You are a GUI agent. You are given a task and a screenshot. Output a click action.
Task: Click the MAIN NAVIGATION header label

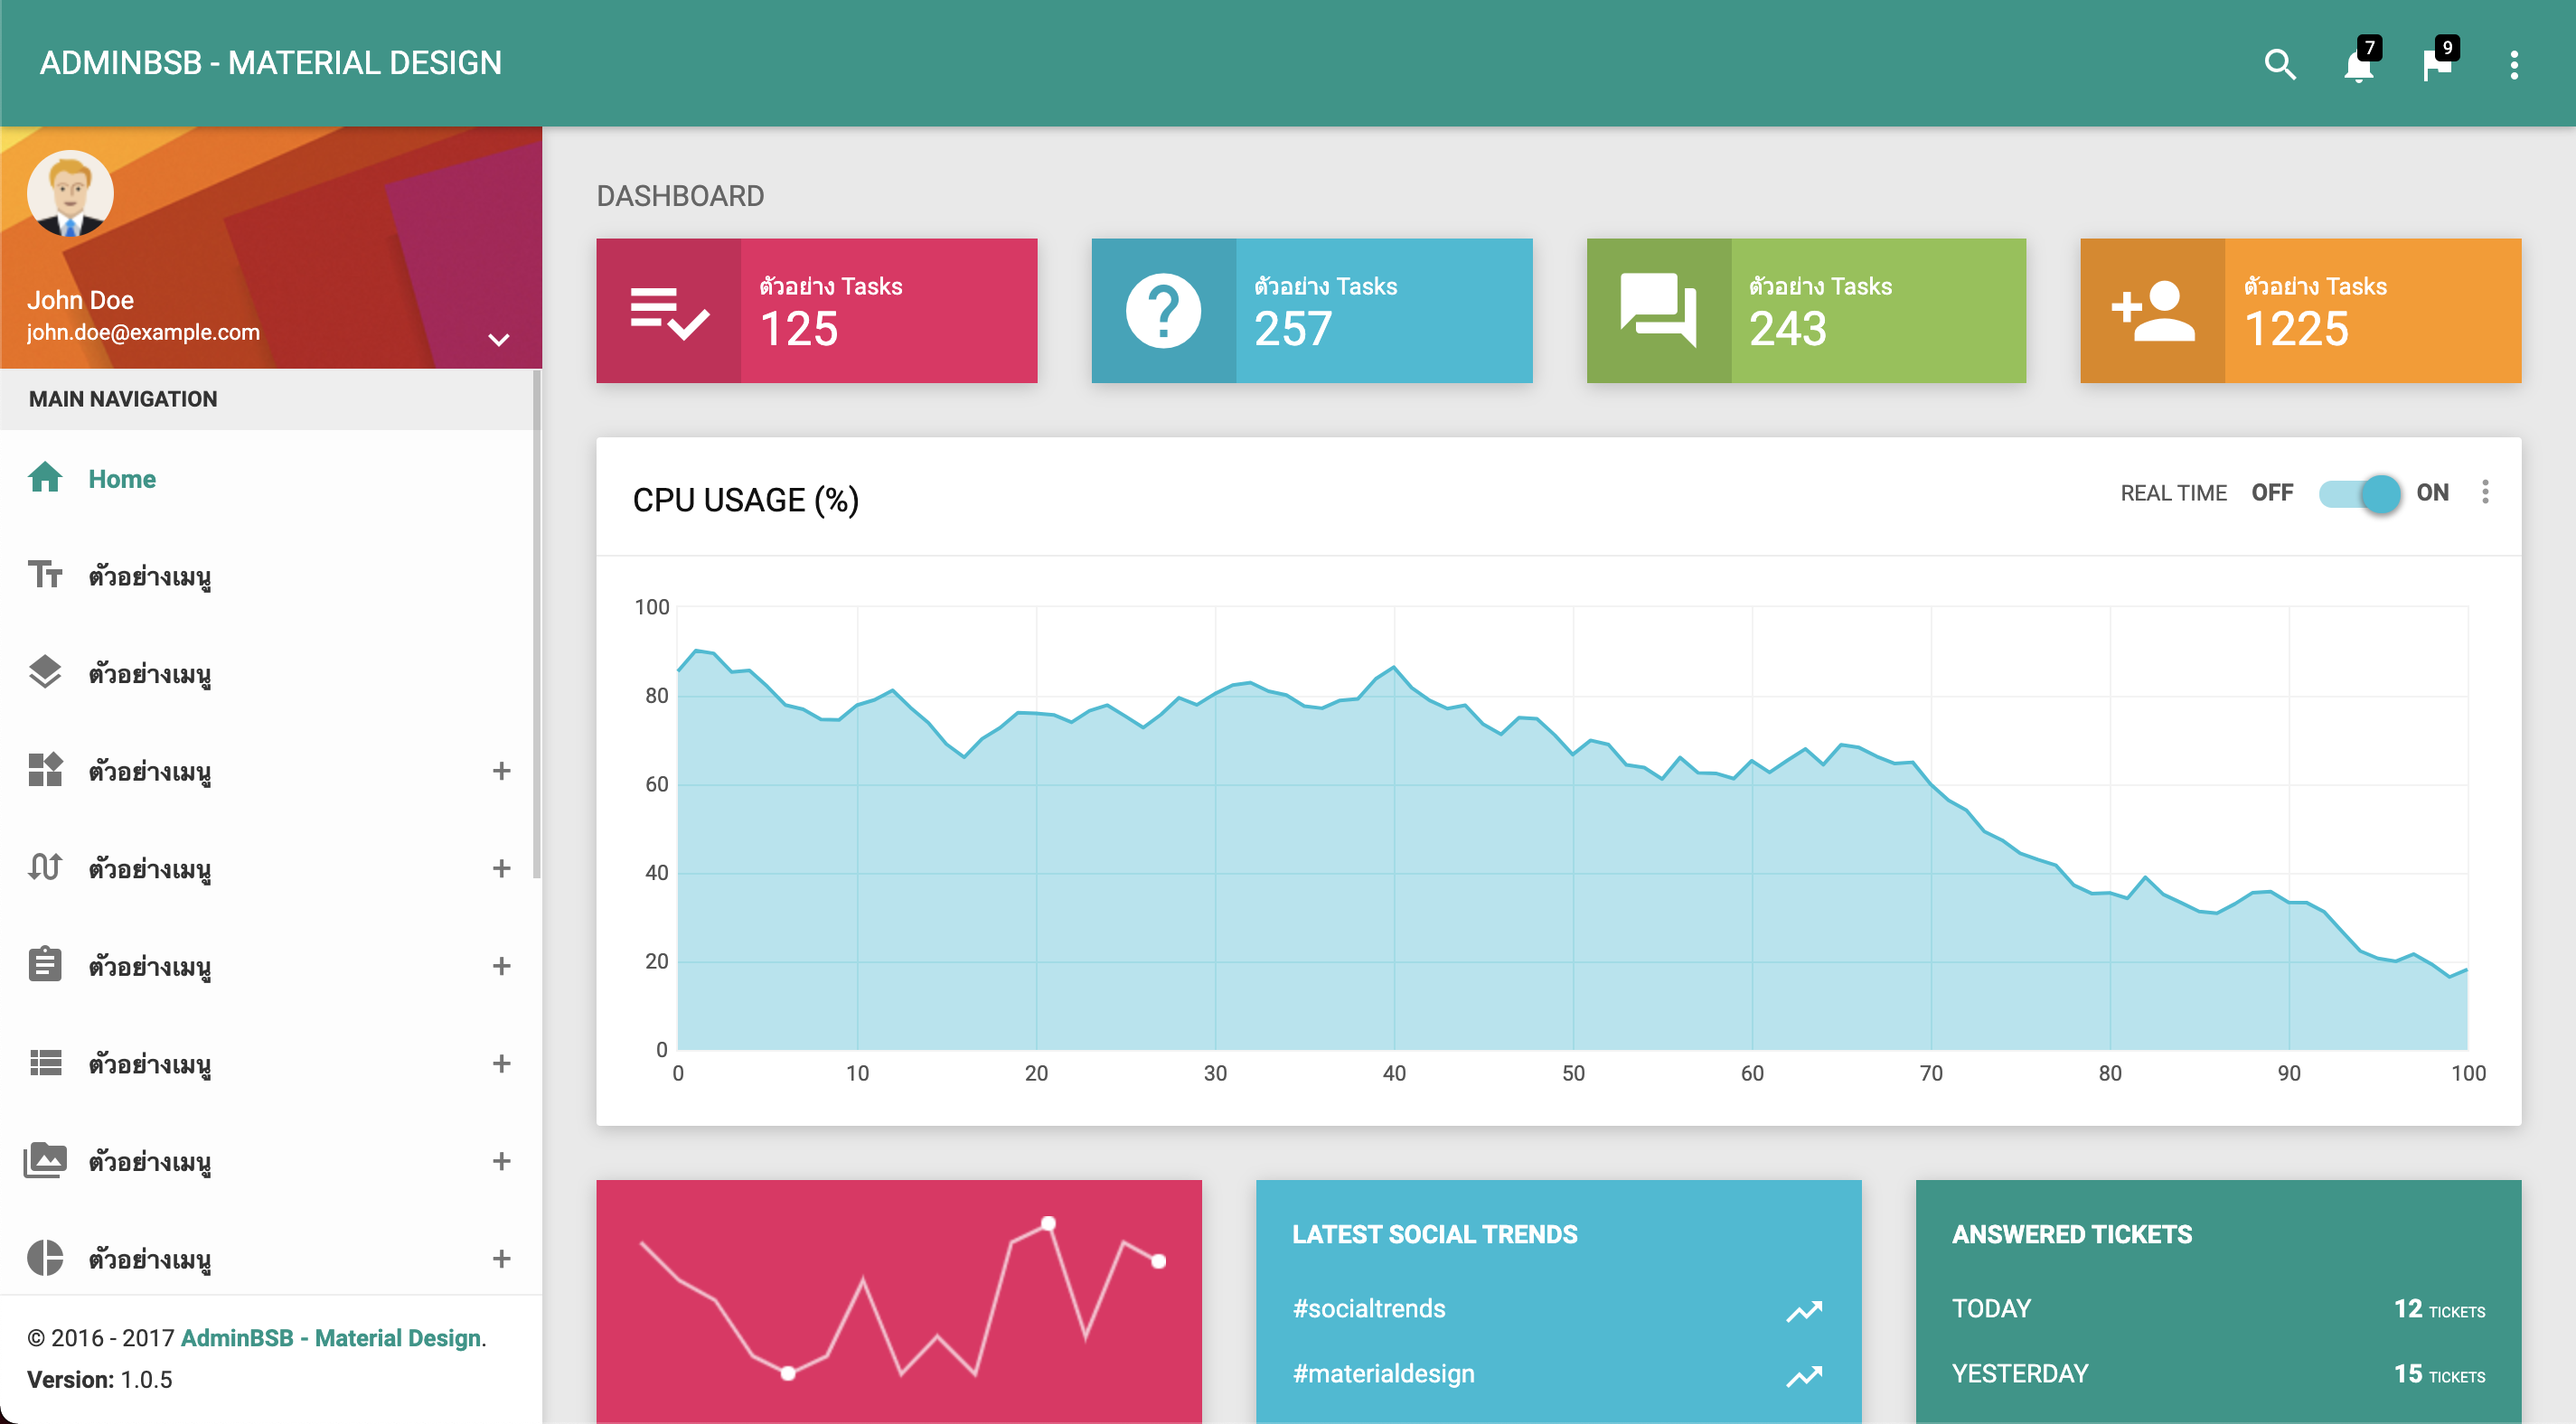(123, 399)
